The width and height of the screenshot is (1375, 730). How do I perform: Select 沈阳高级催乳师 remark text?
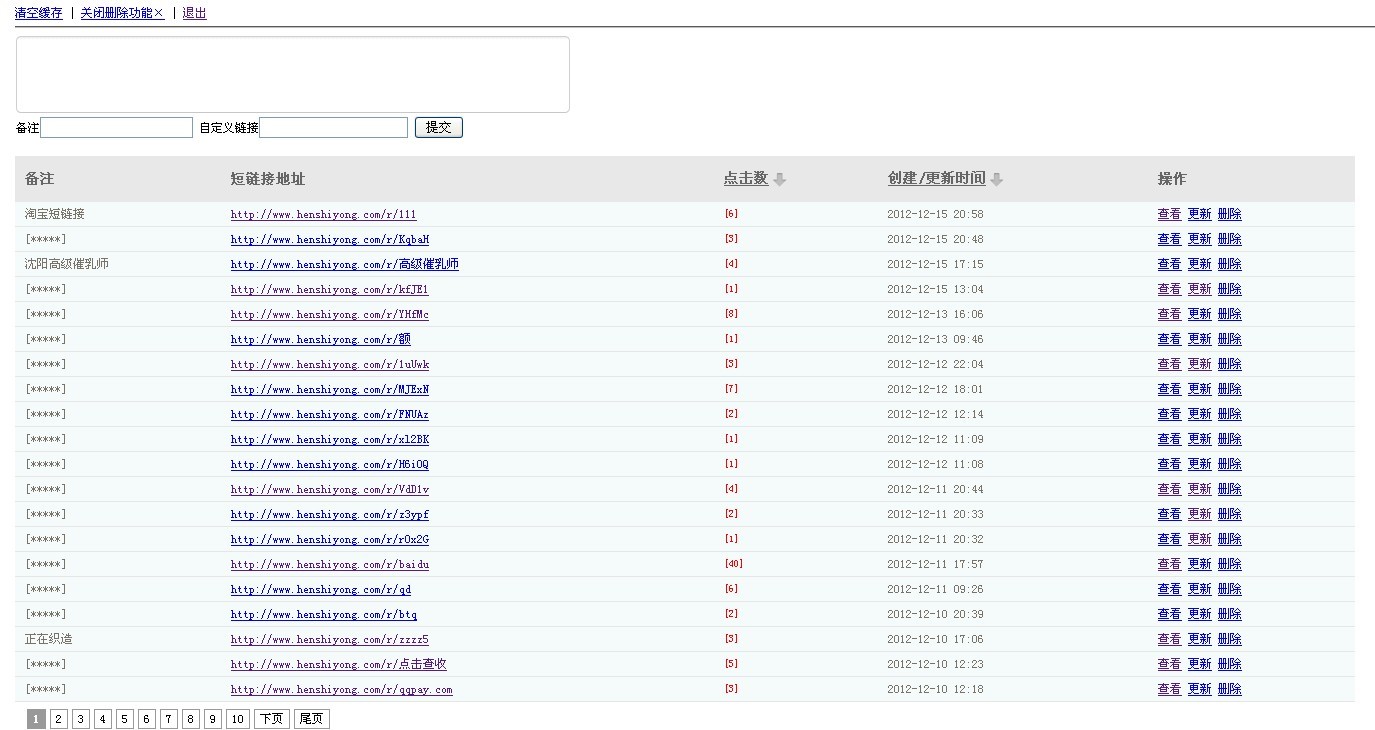click(x=67, y=264)
